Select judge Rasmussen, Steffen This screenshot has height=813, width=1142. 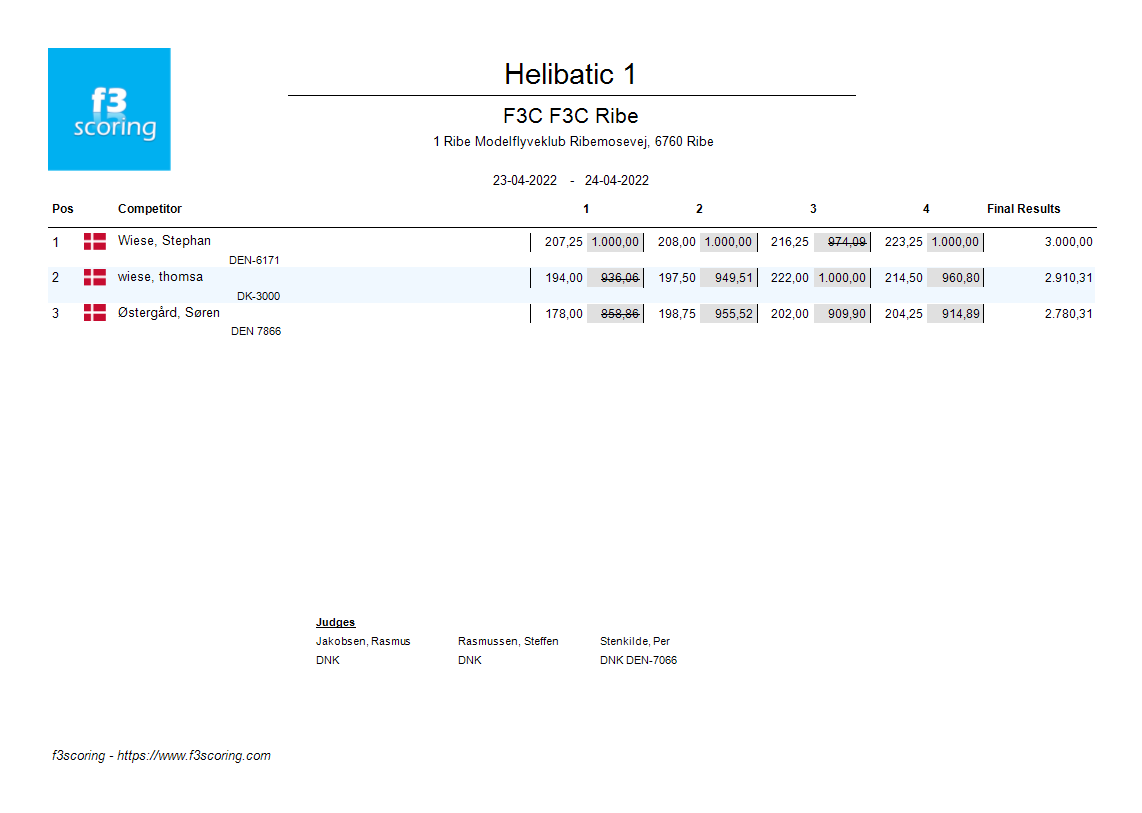coord(508,641)
